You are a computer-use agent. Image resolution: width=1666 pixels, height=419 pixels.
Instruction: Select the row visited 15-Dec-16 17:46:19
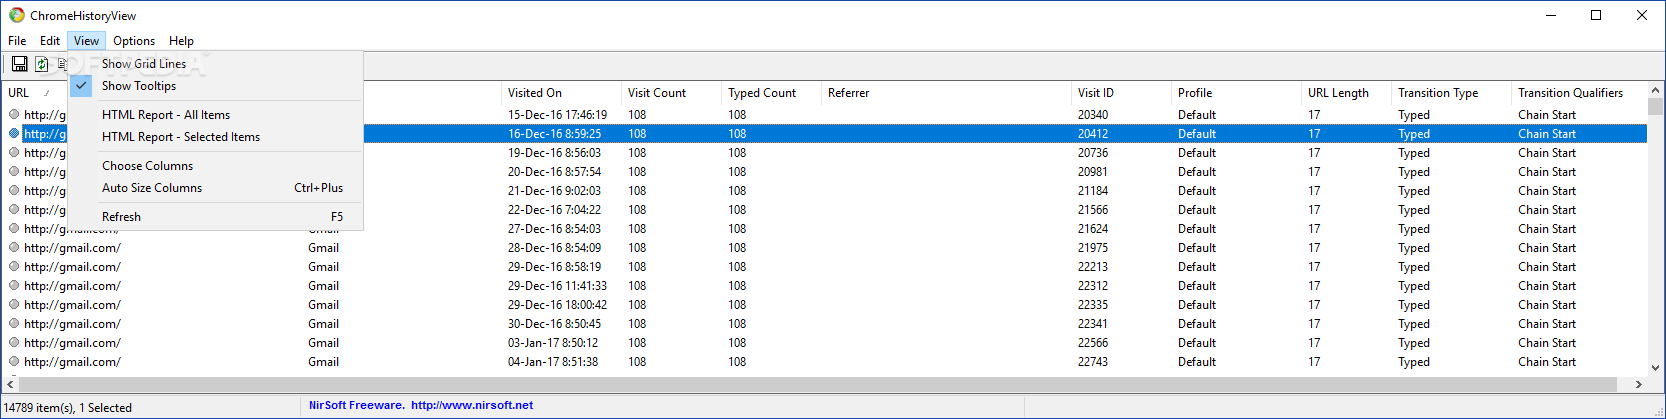tap(824, 114)
